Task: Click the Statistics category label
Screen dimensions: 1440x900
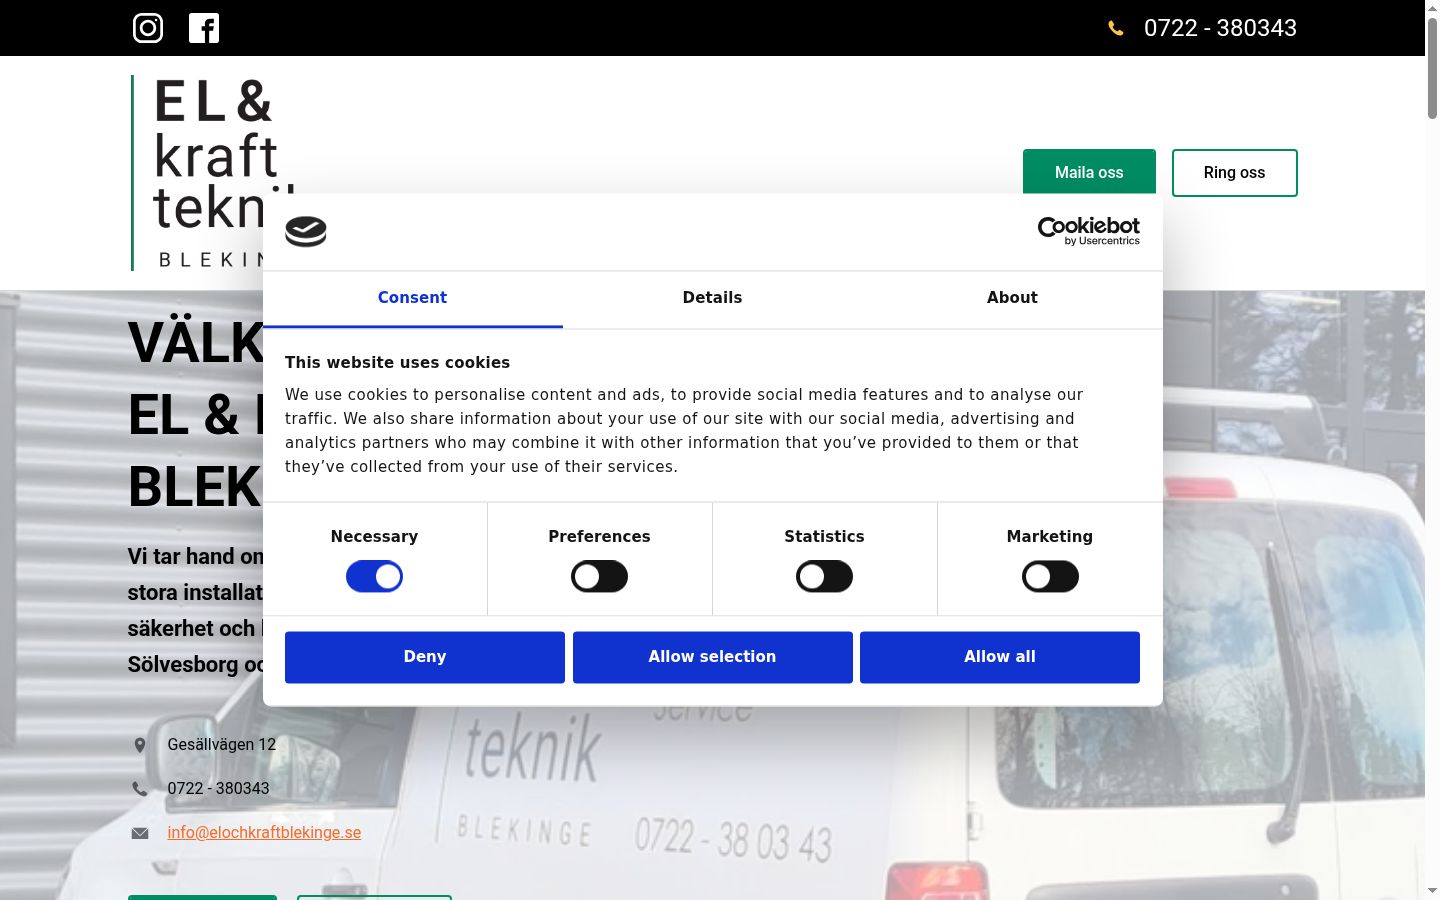Action: 824,537
